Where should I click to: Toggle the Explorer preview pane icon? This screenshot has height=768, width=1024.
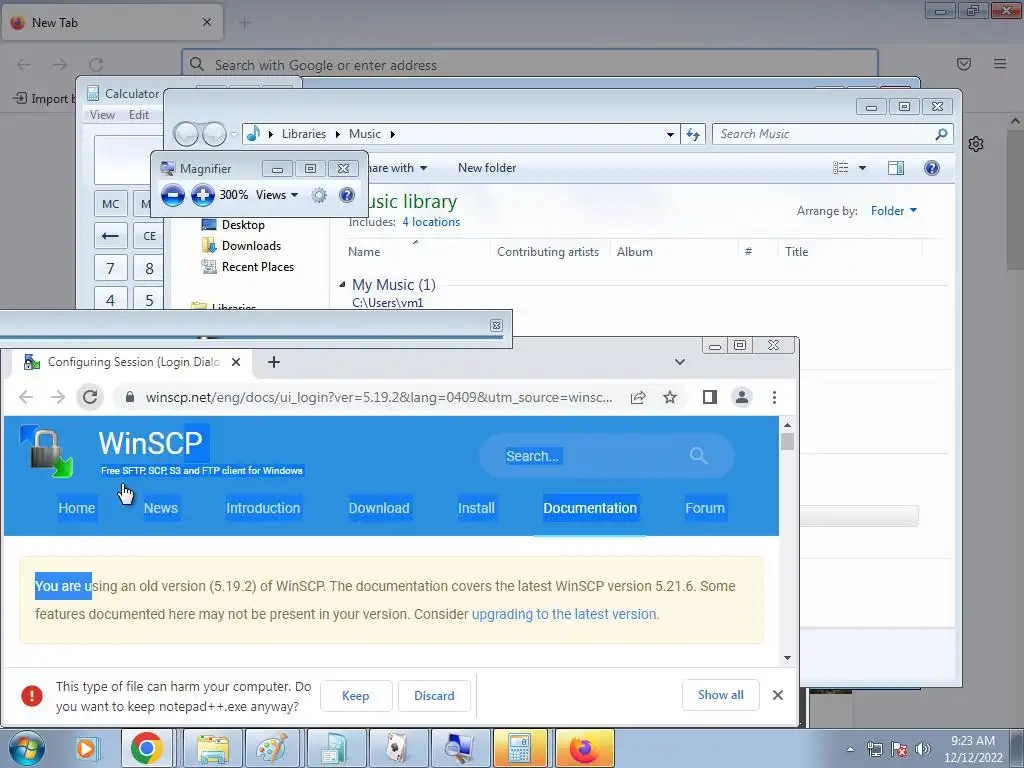click(896, 168)
